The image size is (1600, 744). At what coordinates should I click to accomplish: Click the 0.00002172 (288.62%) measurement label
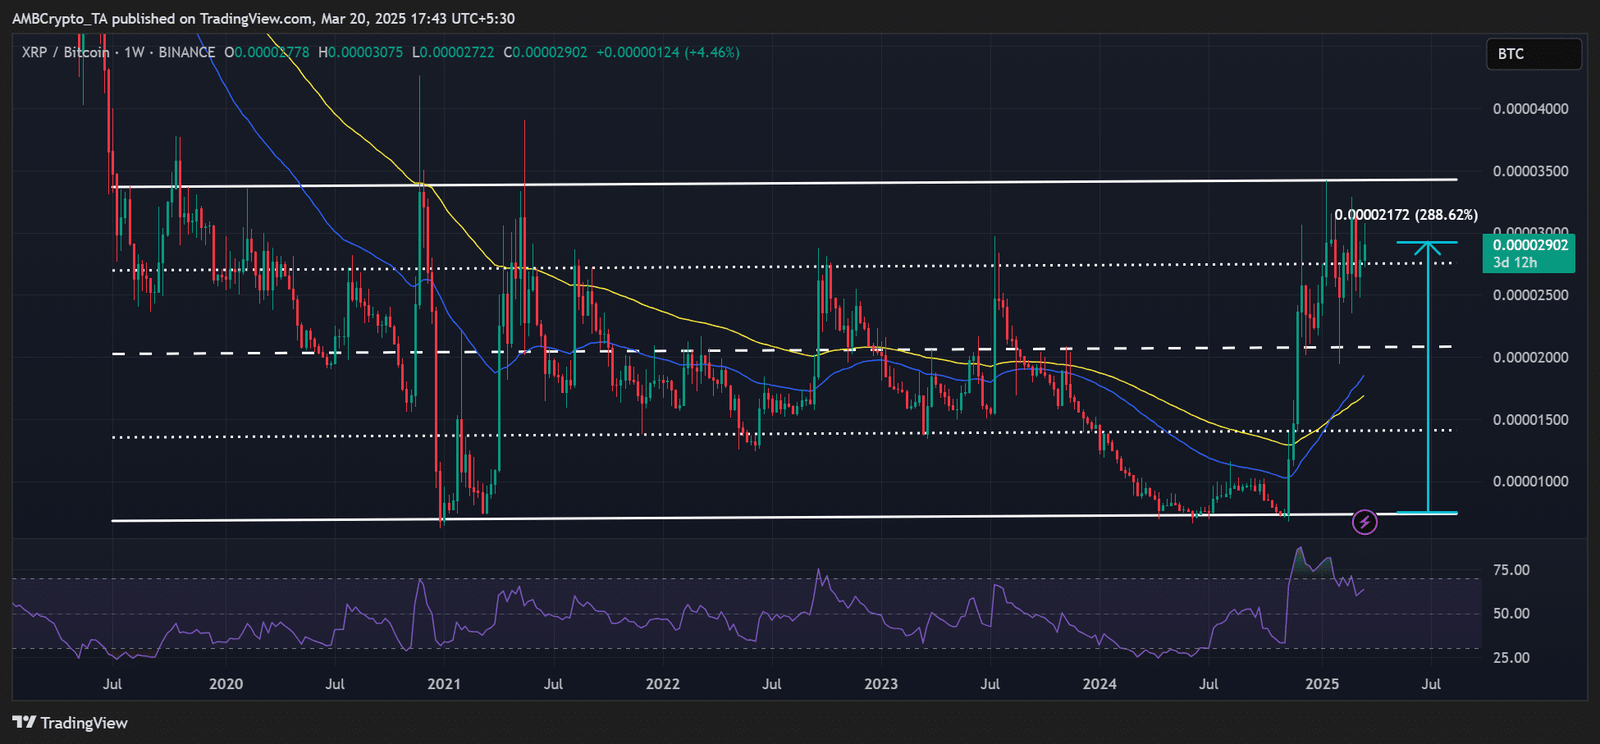click(1405, 215)
